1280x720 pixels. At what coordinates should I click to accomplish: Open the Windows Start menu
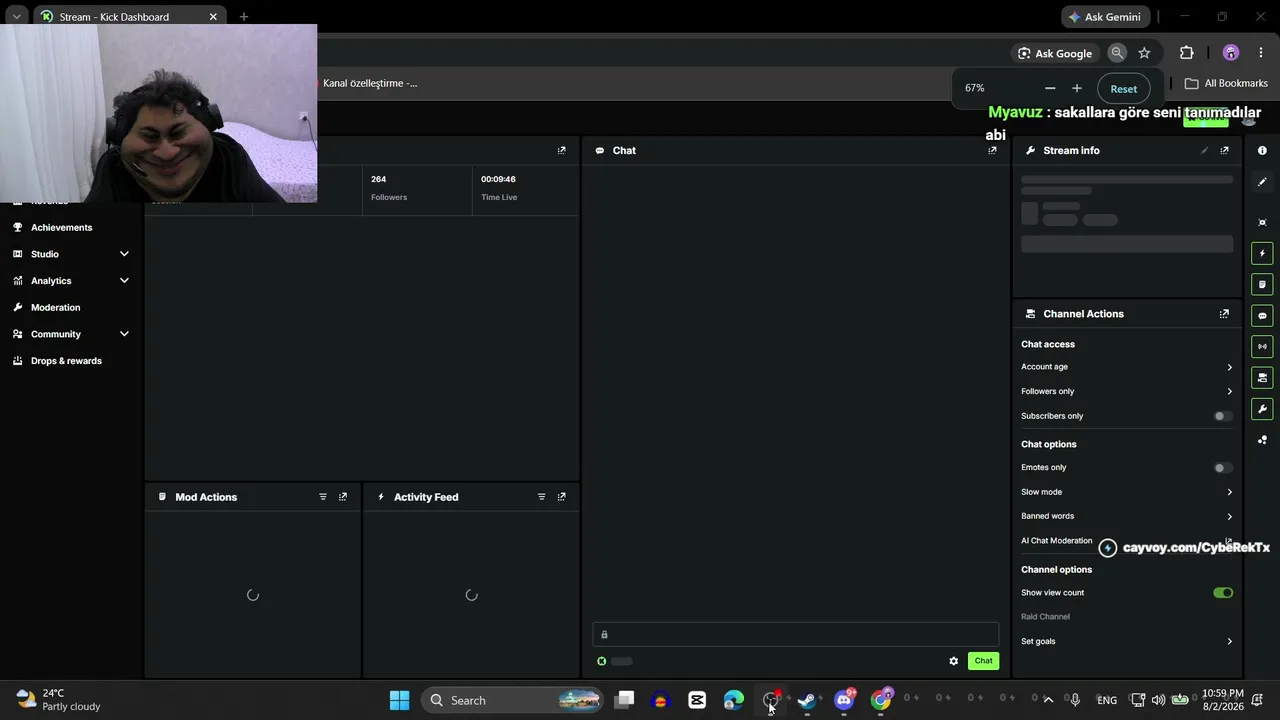click(x=399, y=700)
